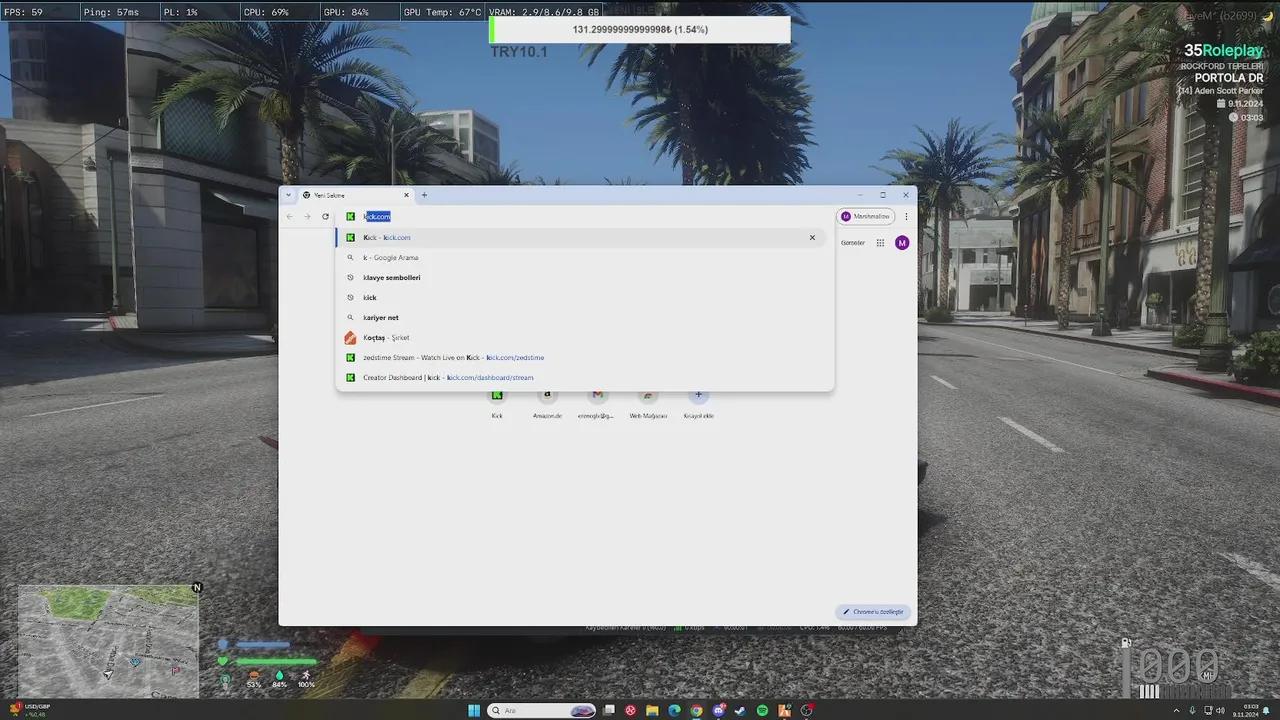The height and width of the screenshot is (720, 1280).
Task: Open the Marshmallow profile button
Action: tap(866, 216)
